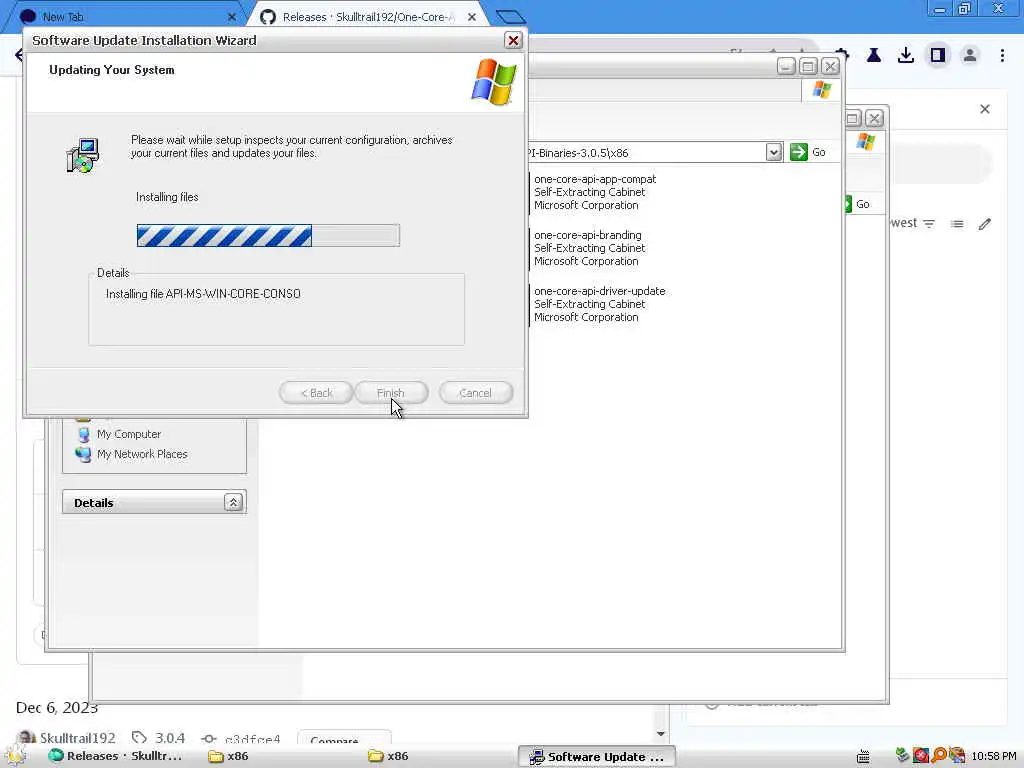
Task: Switch to Releases Skulltr browser taskbar button
Action: [116, 756]
